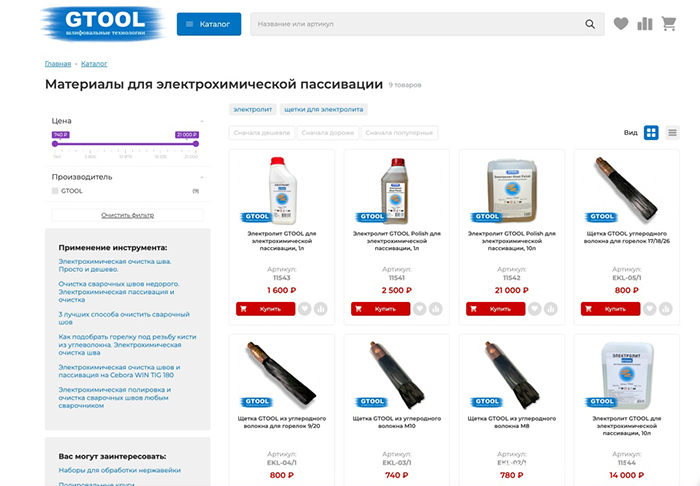The height and width of the screenshot is (486, 700).
Task: Open the shopping cart in header
Action: click(x=669, y=24)
